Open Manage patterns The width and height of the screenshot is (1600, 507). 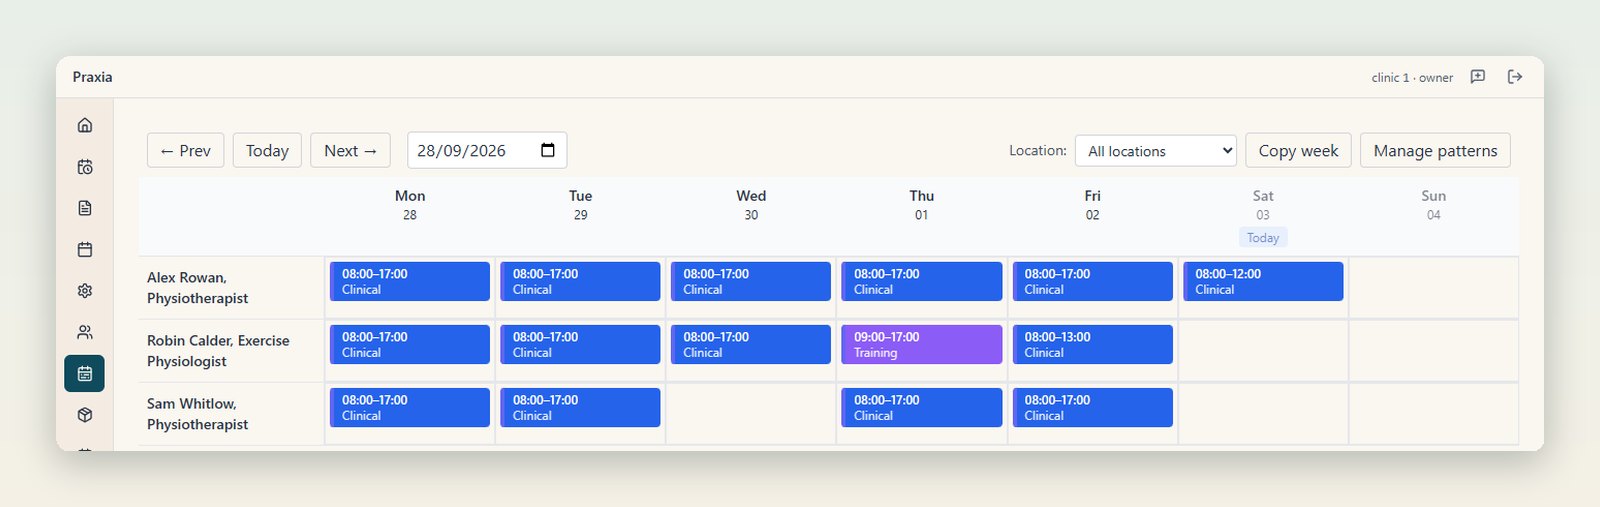[1435, 150]
